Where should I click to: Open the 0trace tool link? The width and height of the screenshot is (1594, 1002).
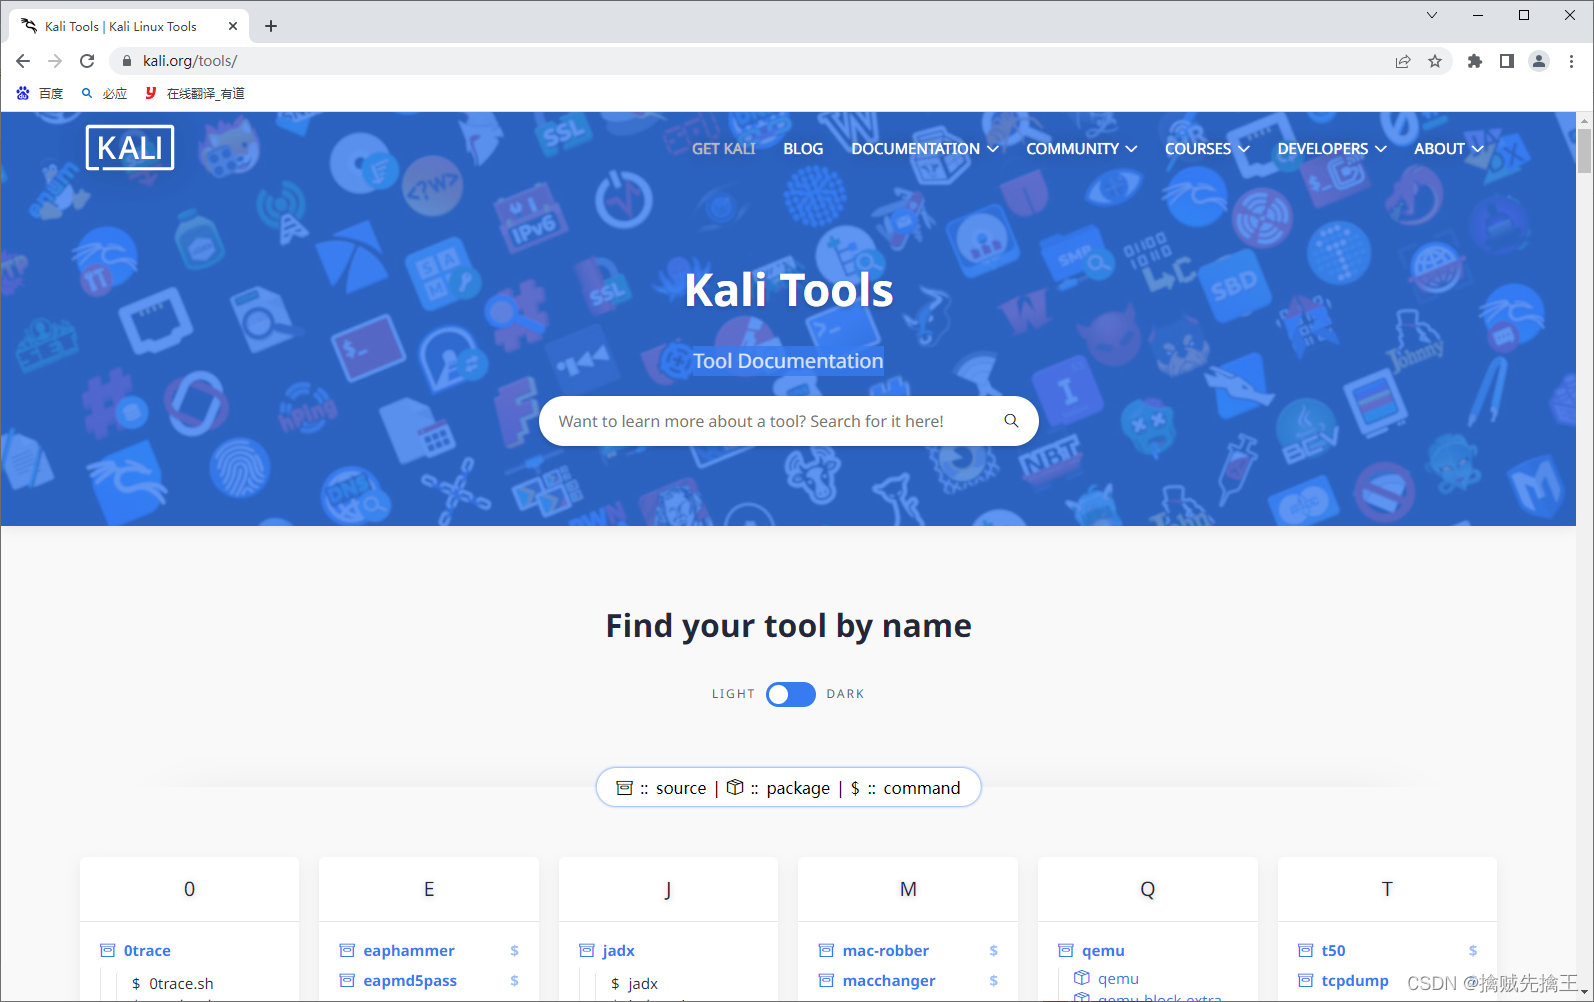point(147,950)
